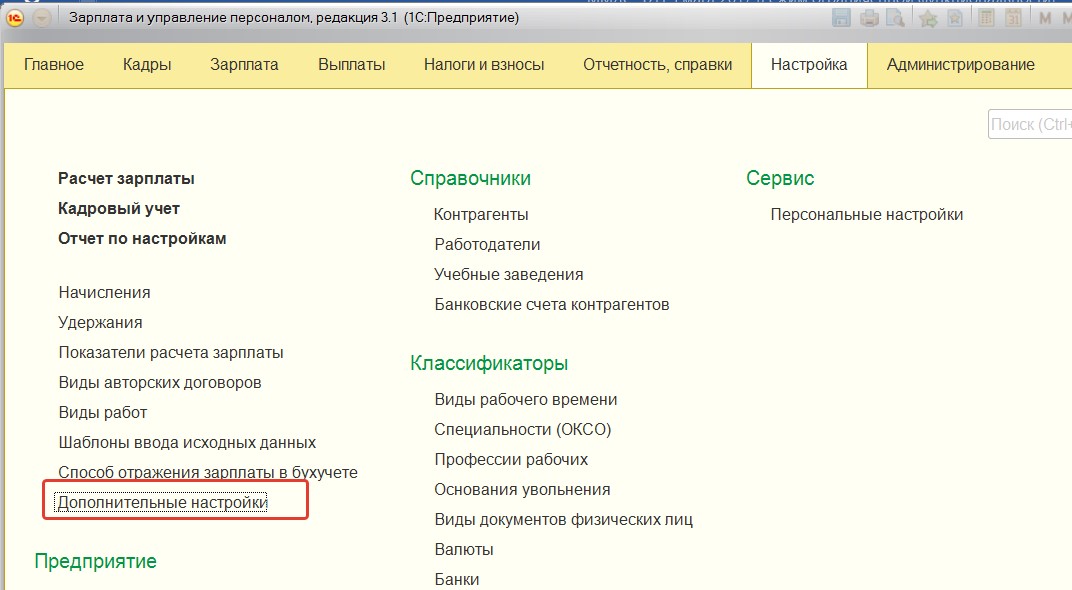Switch to the Выплаты section
Image resolution: width=1072 pixels, height=590 pixels.
pyautogui.click(x=351, y=65)
